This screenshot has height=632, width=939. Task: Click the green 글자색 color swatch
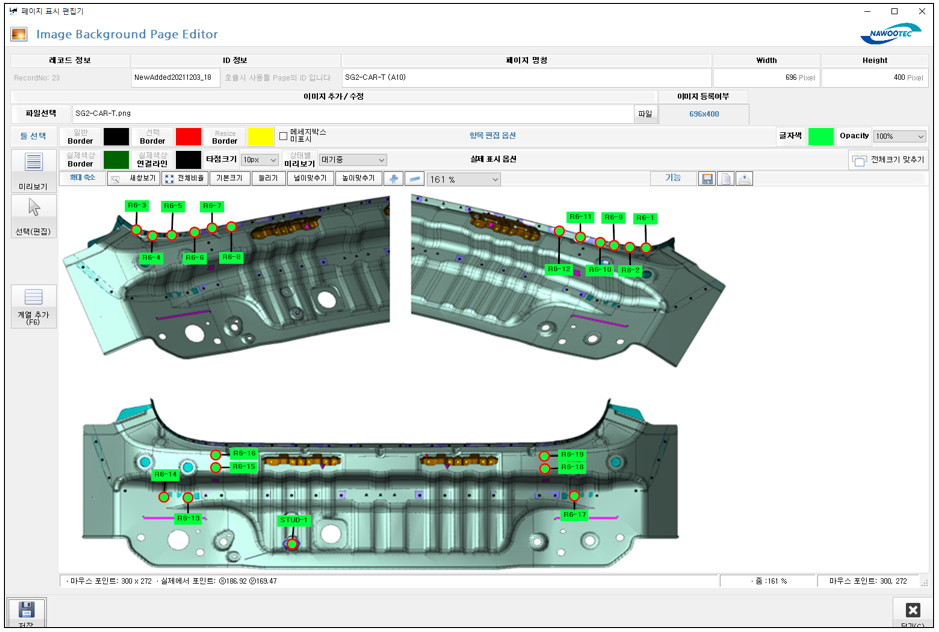[x=821, y=136]
